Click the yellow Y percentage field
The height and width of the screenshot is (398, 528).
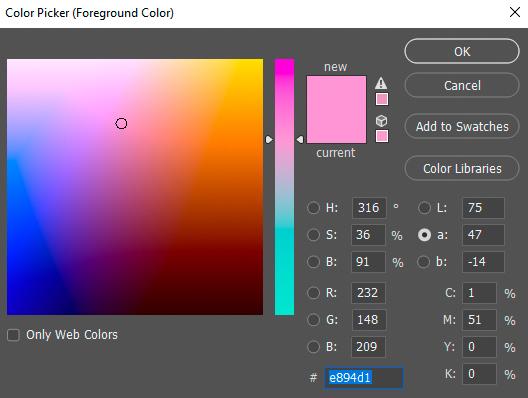[479, 346]
